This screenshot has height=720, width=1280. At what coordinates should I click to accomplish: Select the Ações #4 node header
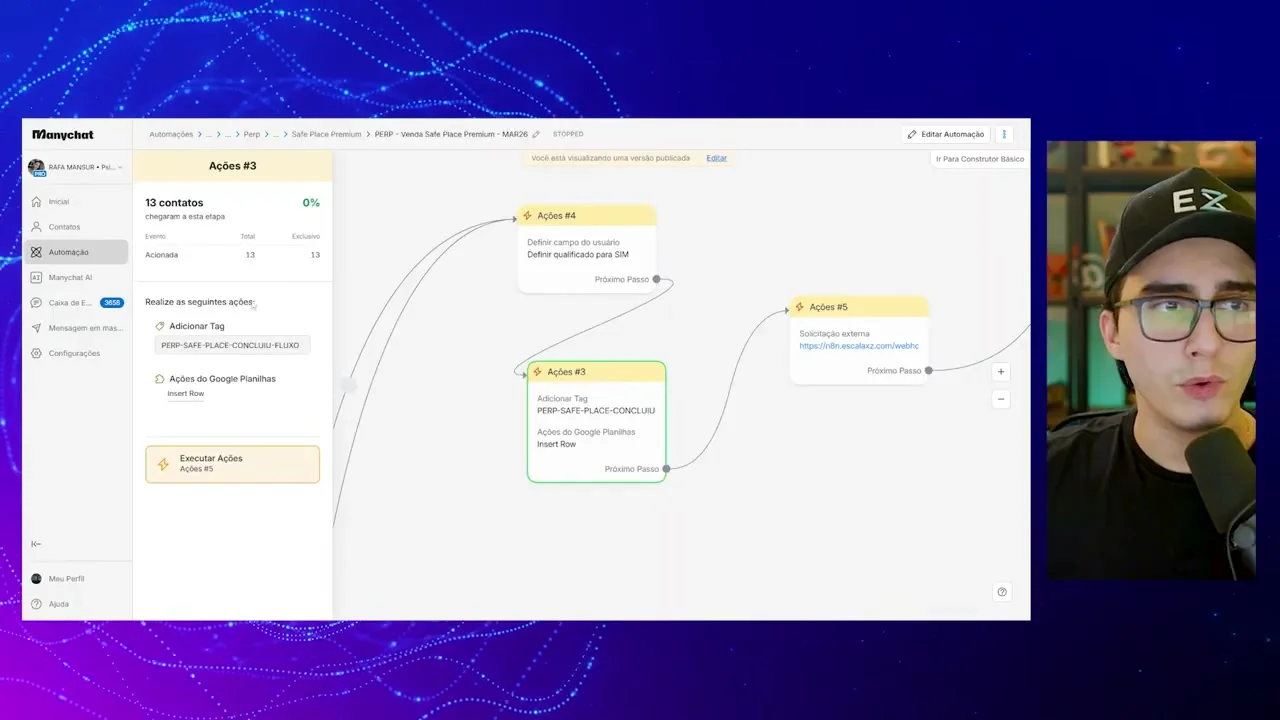[587, 216]
